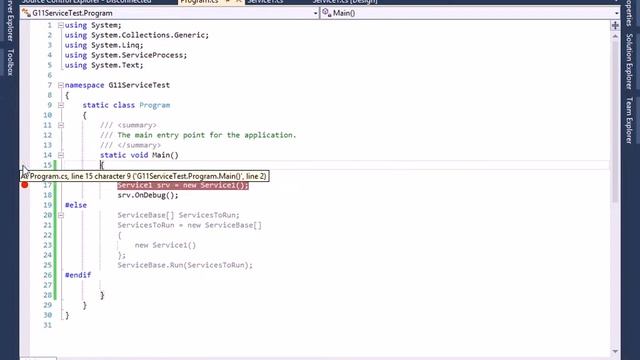Click the class icon beside G11ServiceTest.Program

click(x=27, y=13)
